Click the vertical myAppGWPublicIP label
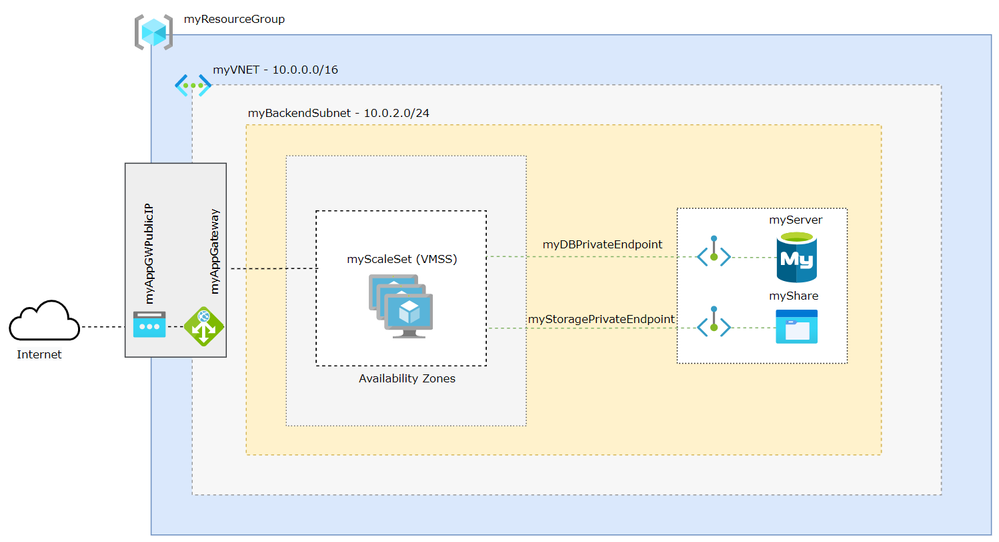This screenshot has width=999, height=542. (148, 253)
